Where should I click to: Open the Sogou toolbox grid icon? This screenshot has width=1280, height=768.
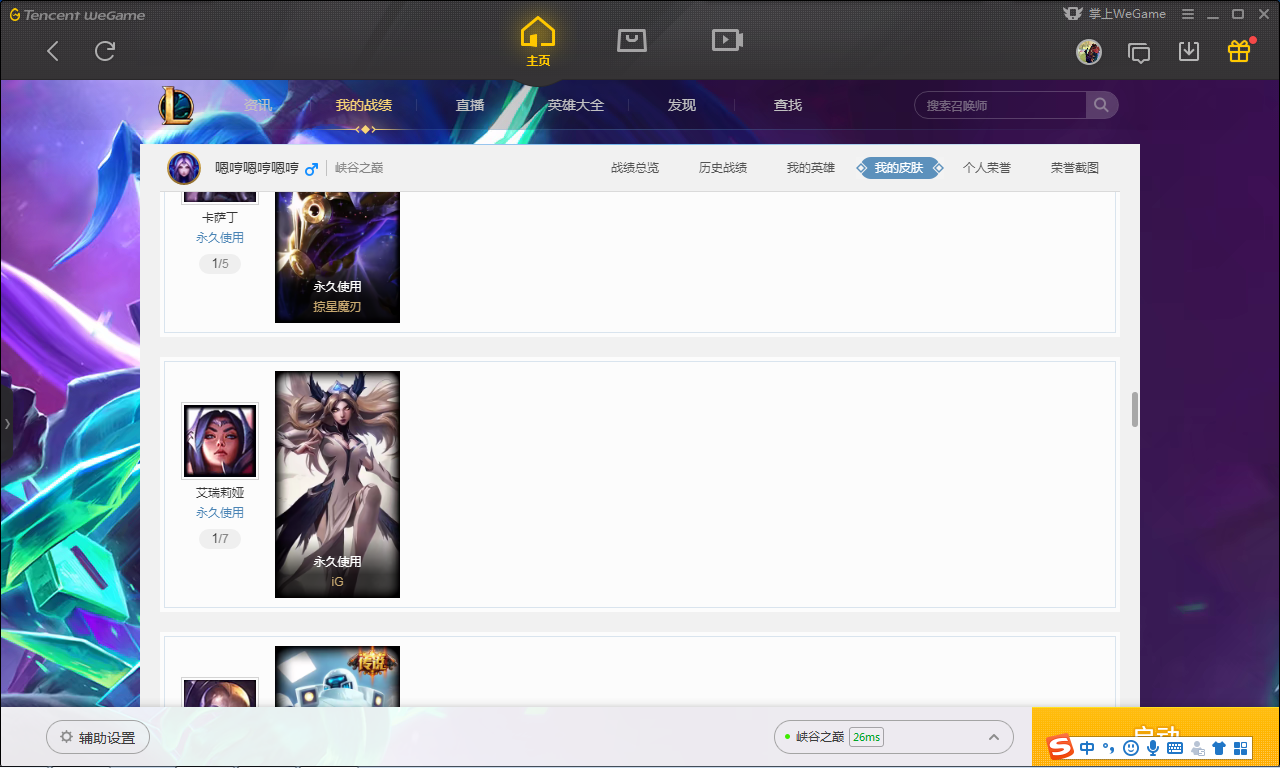pos(1241,748)
